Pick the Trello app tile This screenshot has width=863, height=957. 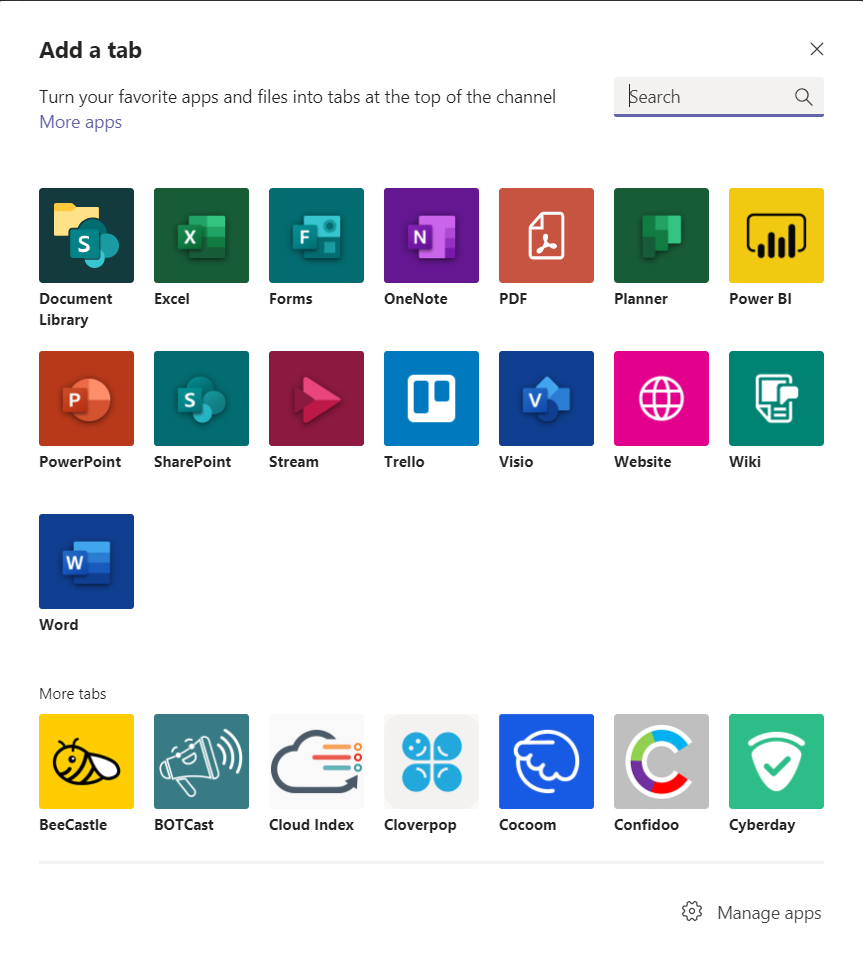pyautogui.click(x=432, y=398)
